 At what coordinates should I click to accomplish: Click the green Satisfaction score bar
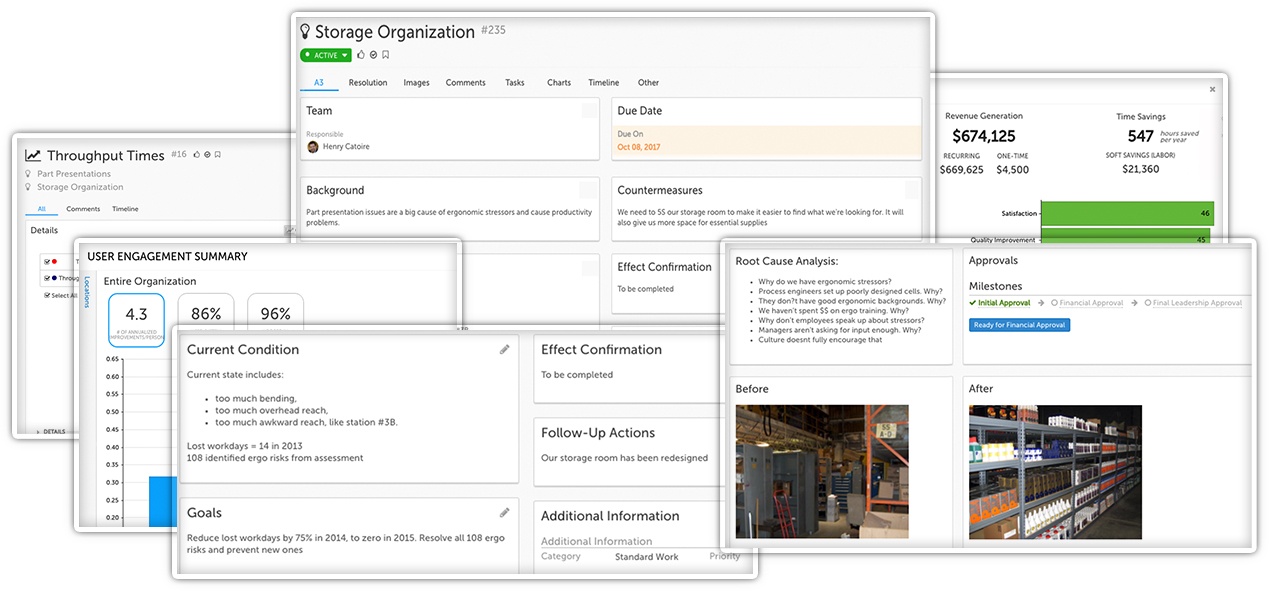pos(1127,213)
